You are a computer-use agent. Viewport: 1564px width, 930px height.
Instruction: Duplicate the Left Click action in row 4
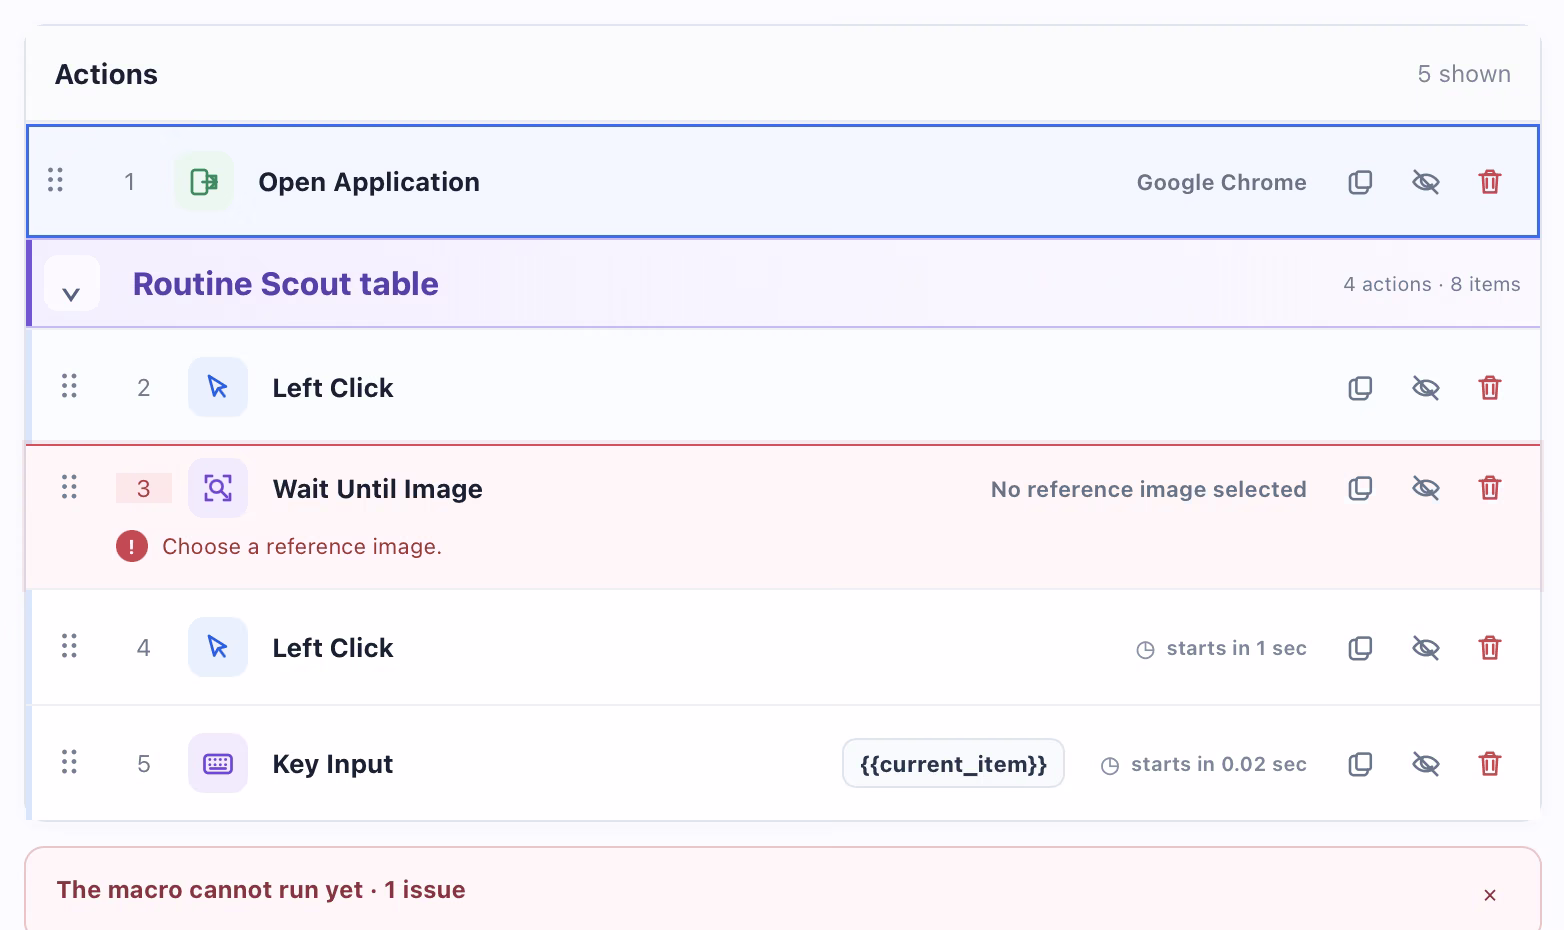pos(1360,648)
